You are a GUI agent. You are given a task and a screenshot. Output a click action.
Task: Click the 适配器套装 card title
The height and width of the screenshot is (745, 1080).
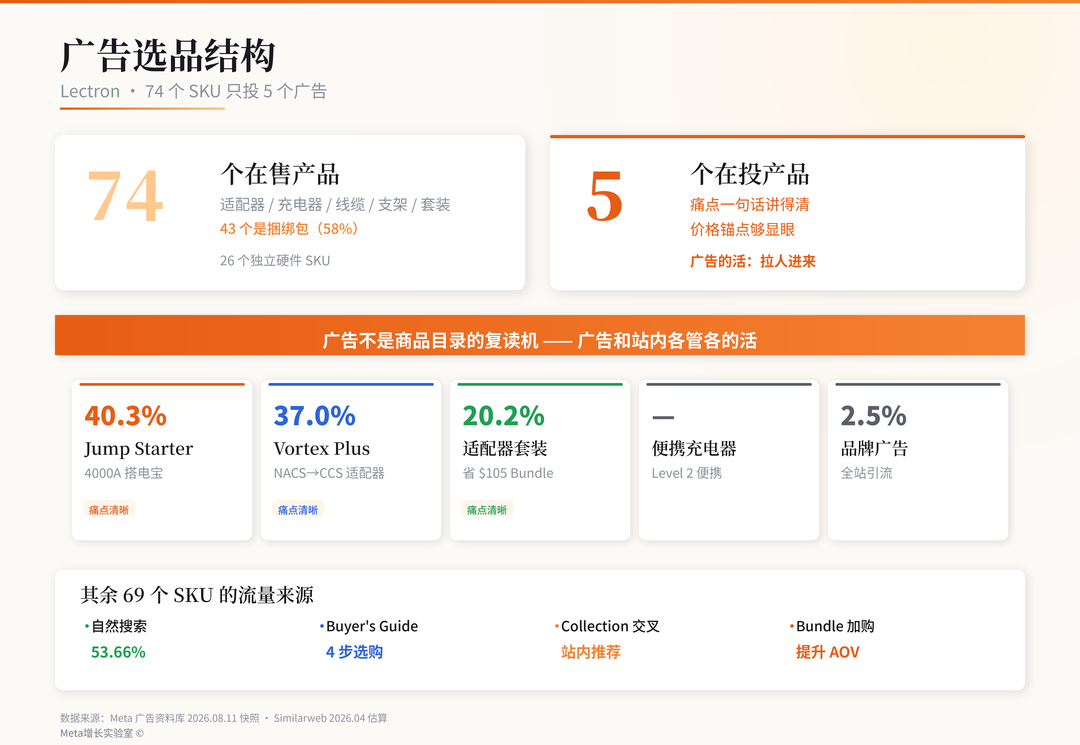click(505, 448)
